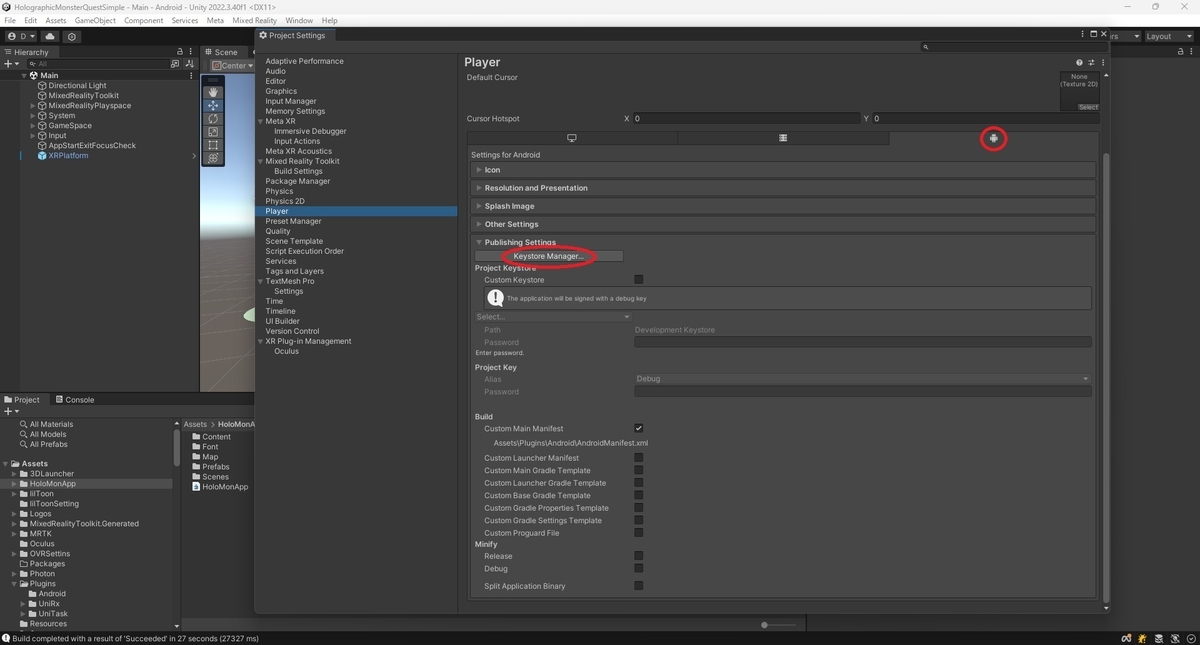The width and height of the screenshot is (1200, 645).
Task: Open the Project Key Alias dropdown
Action: tap(862, 378)
